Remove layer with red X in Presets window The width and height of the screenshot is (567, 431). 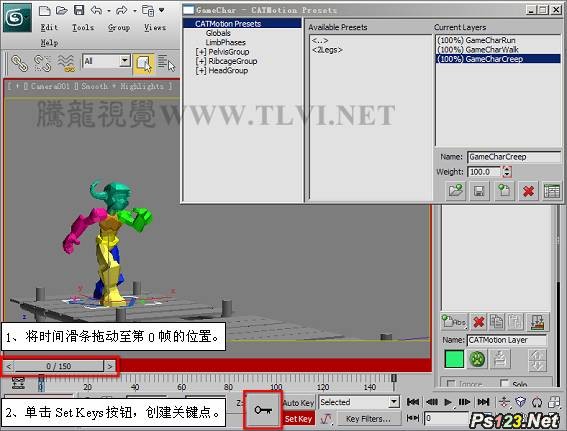528,191
